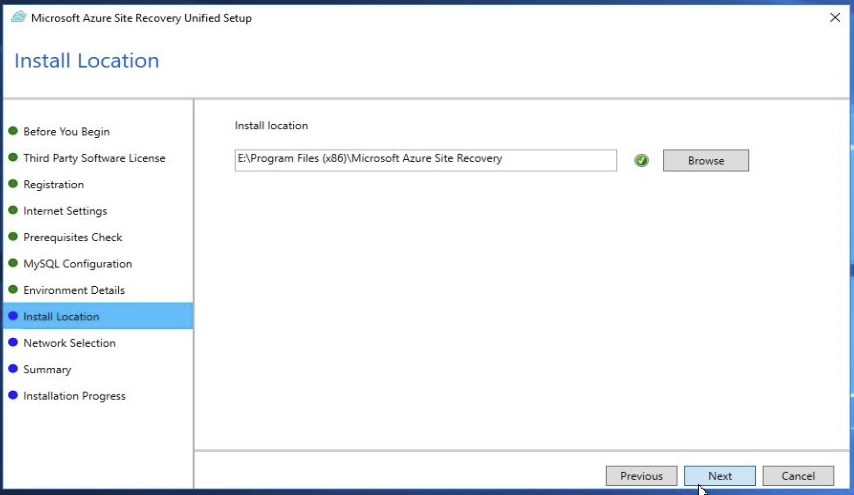Screen dimensions: 854x495
Task: Click the 'Install location' field label
Action: coord(271,125)
